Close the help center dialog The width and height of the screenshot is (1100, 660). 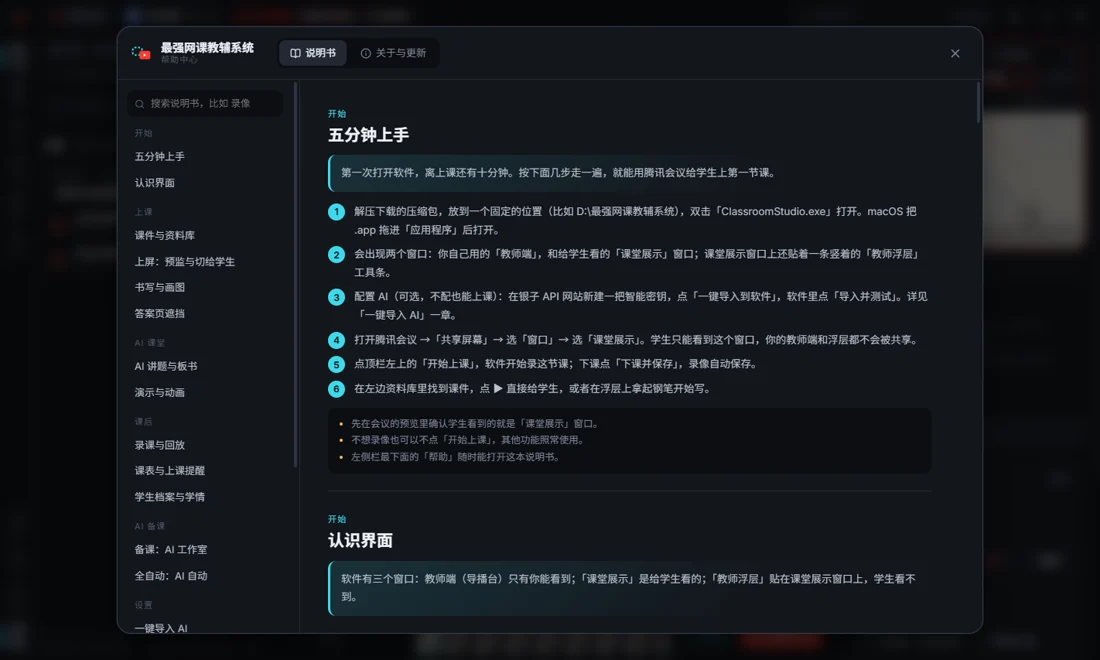click(955, 53)
